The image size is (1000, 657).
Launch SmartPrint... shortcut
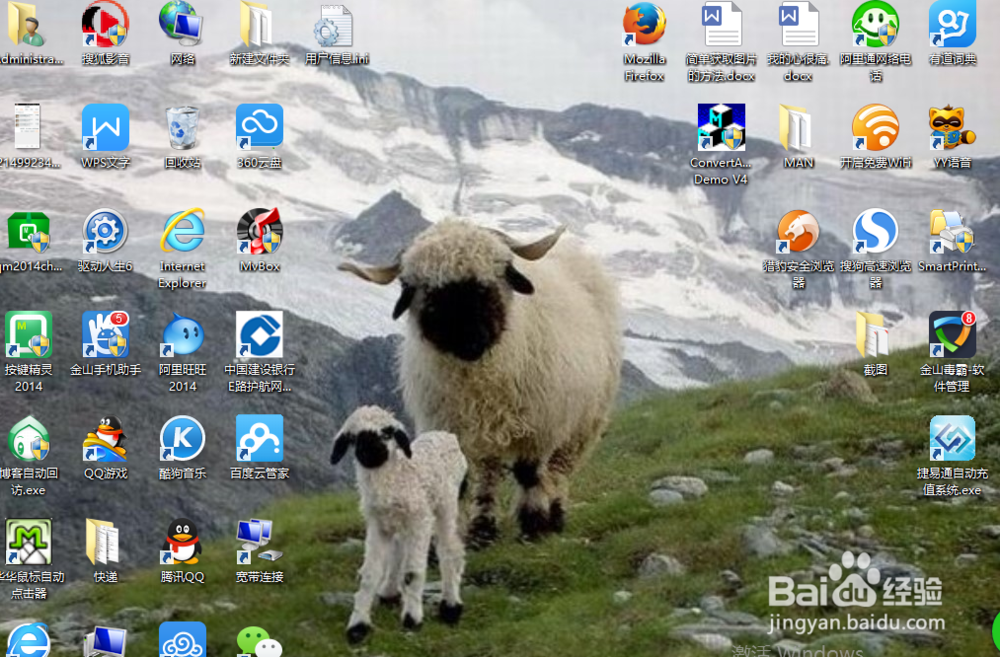(952, 232)
